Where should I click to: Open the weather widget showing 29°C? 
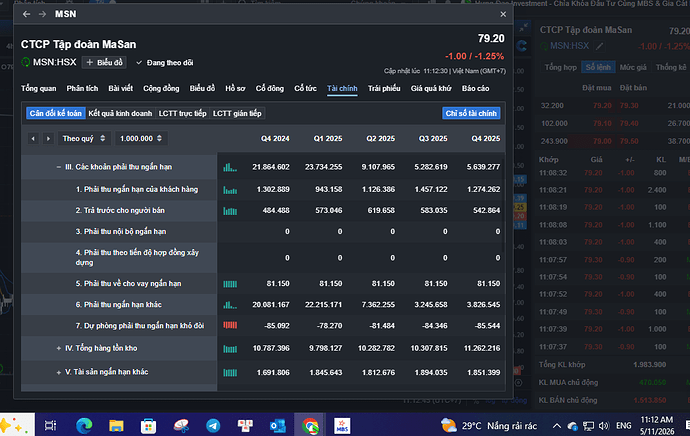coord(488,425)
